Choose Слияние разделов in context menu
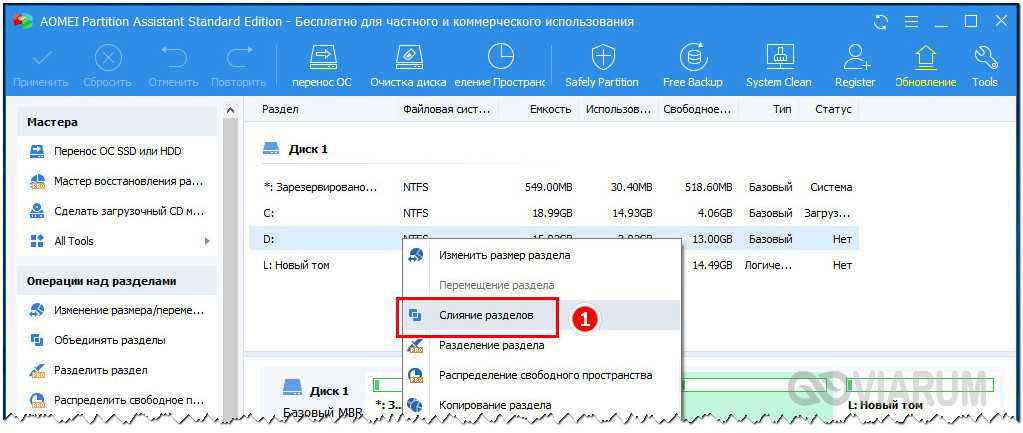 coord(486,315)
